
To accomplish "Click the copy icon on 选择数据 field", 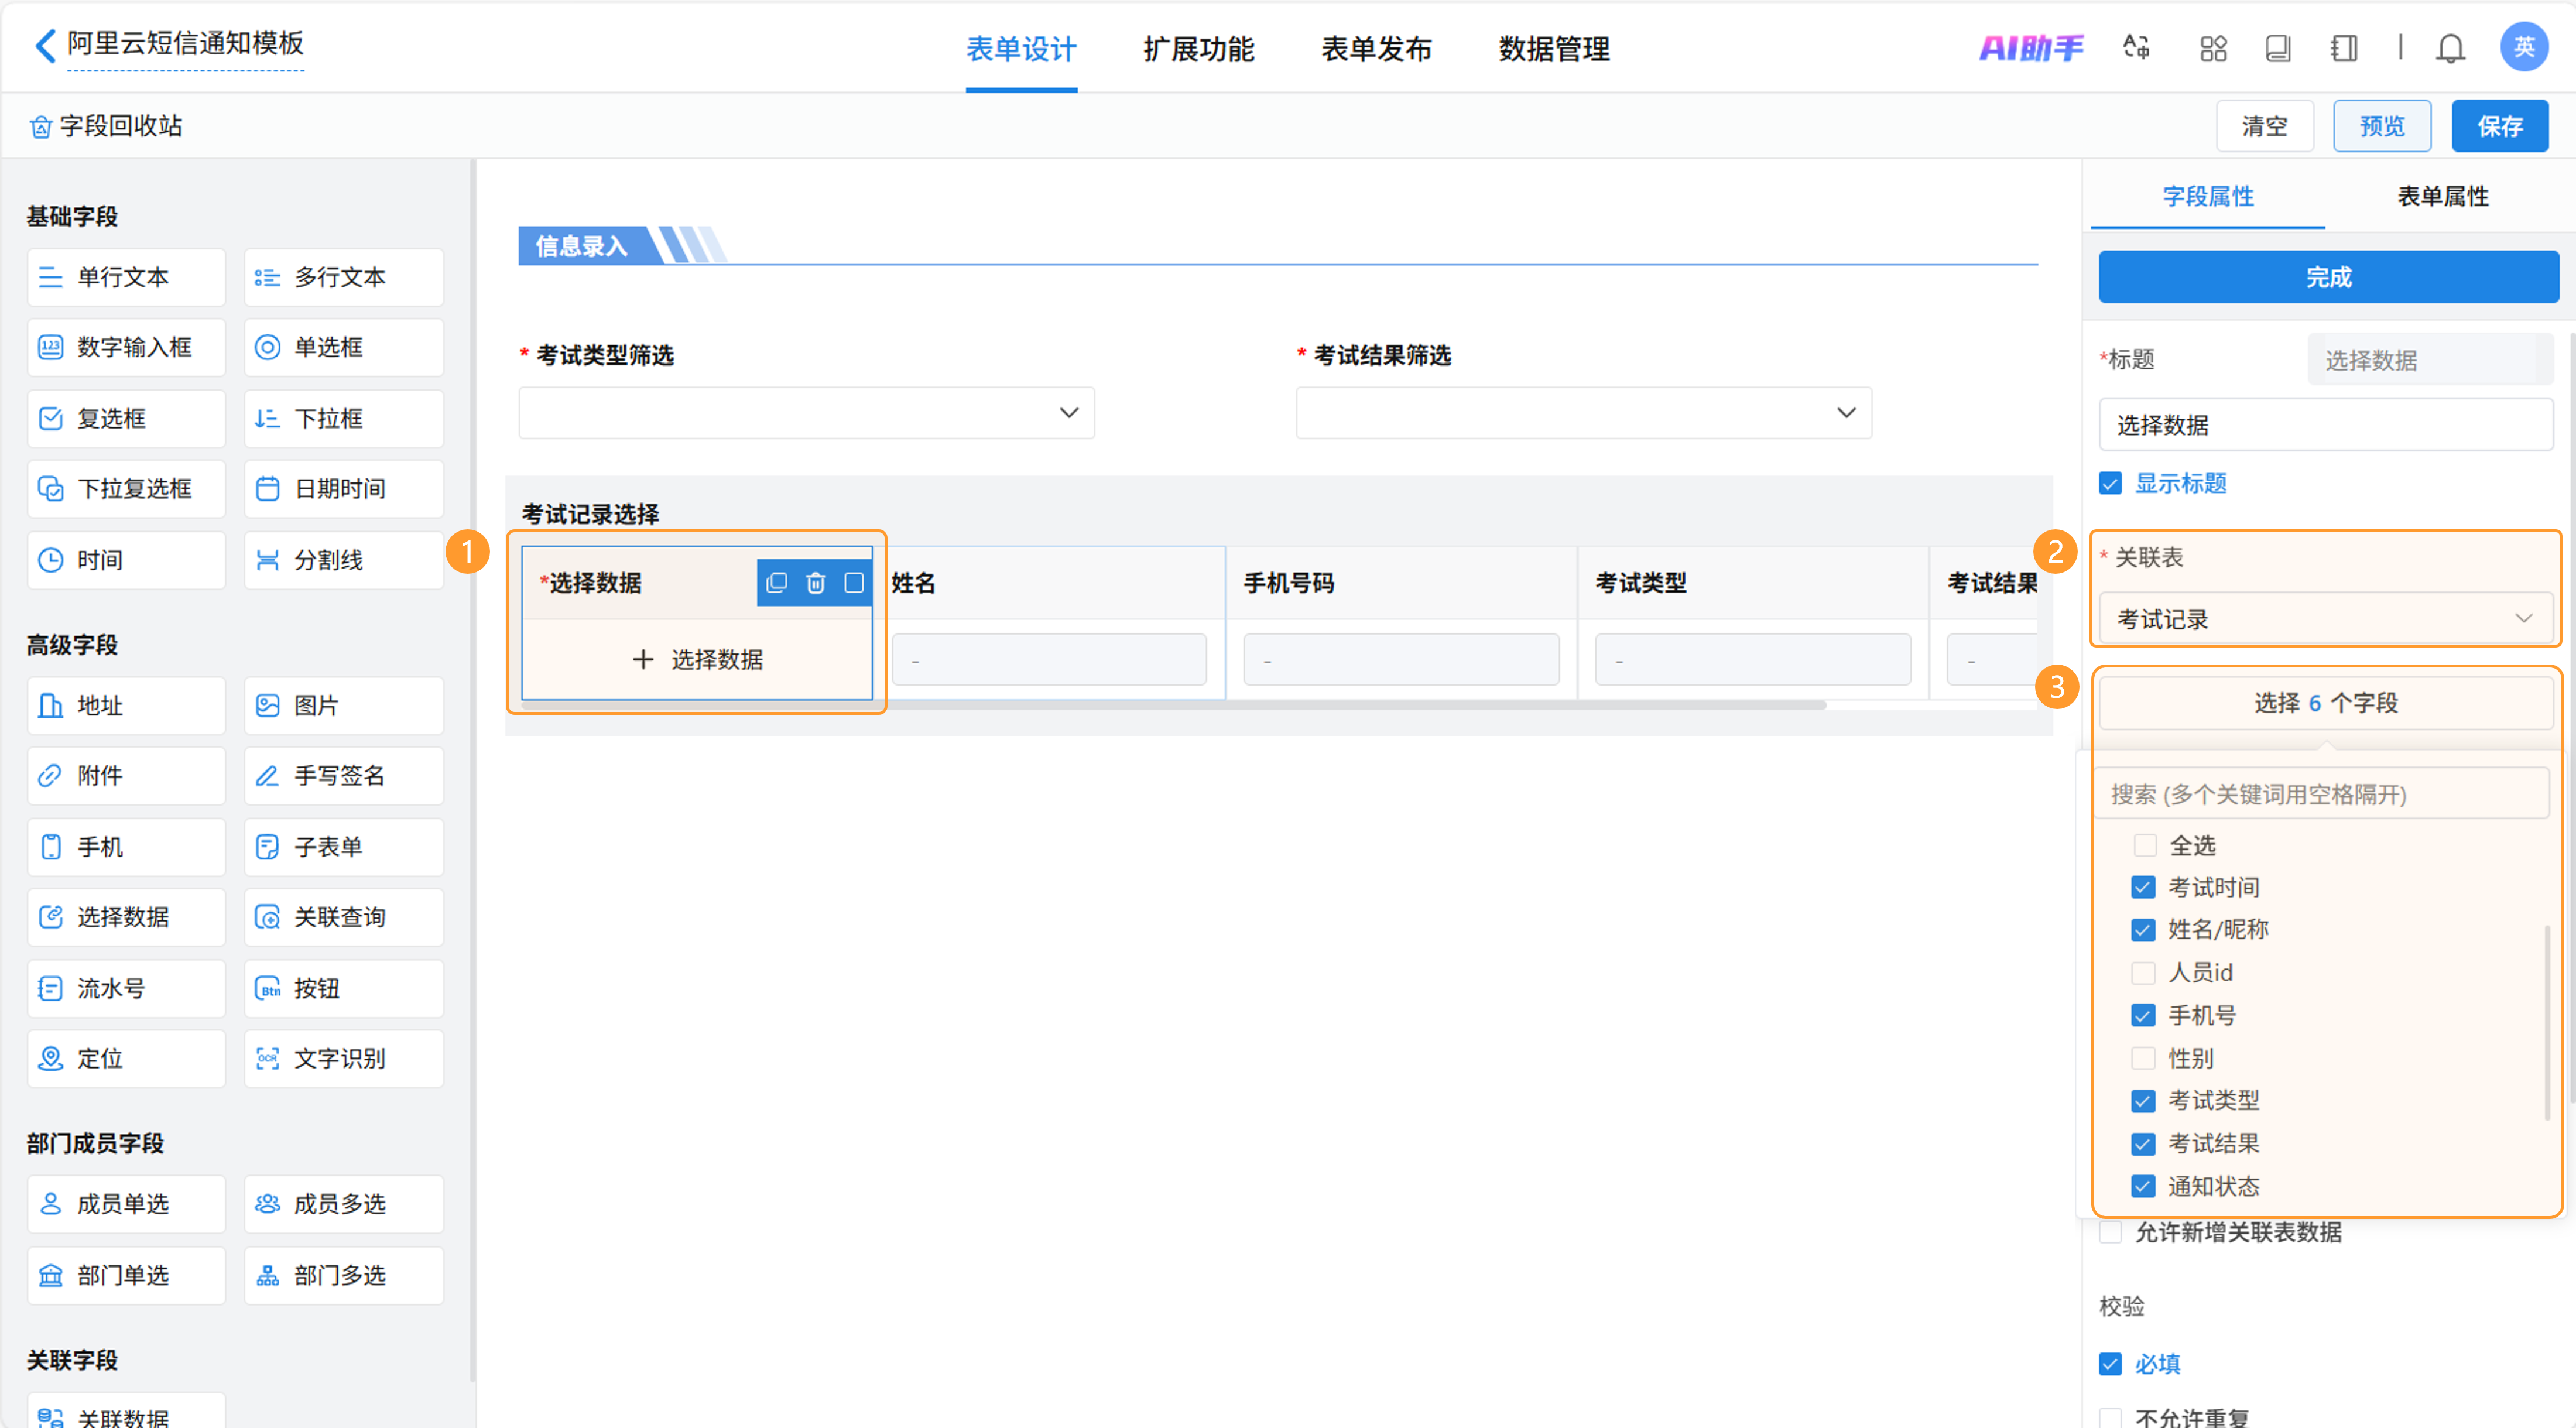I will point(776,583).
